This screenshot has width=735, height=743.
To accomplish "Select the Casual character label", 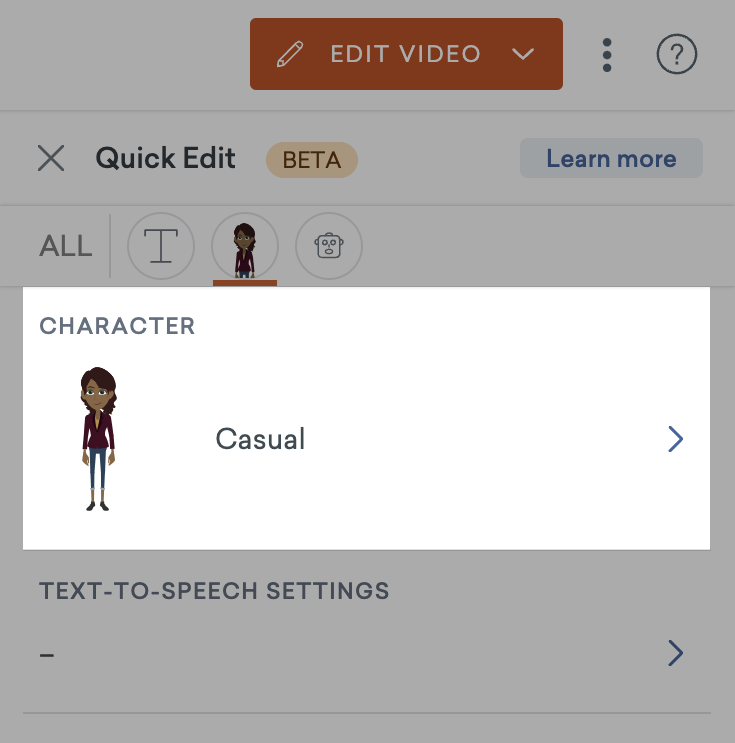I will 260,439.
